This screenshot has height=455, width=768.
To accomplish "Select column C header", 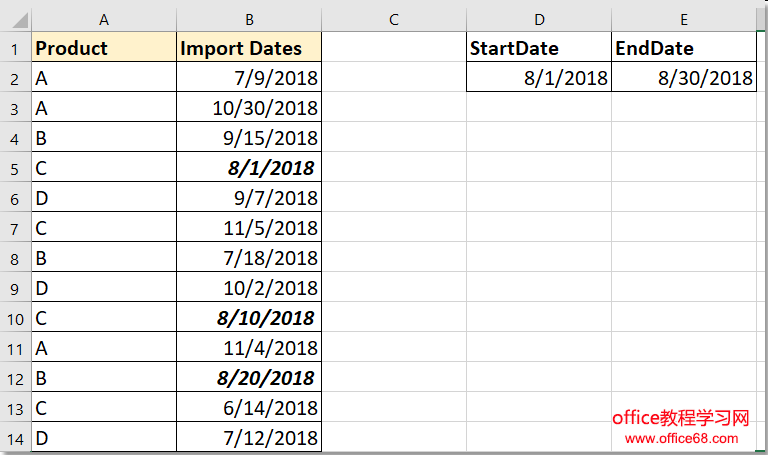I will [394, 19].
